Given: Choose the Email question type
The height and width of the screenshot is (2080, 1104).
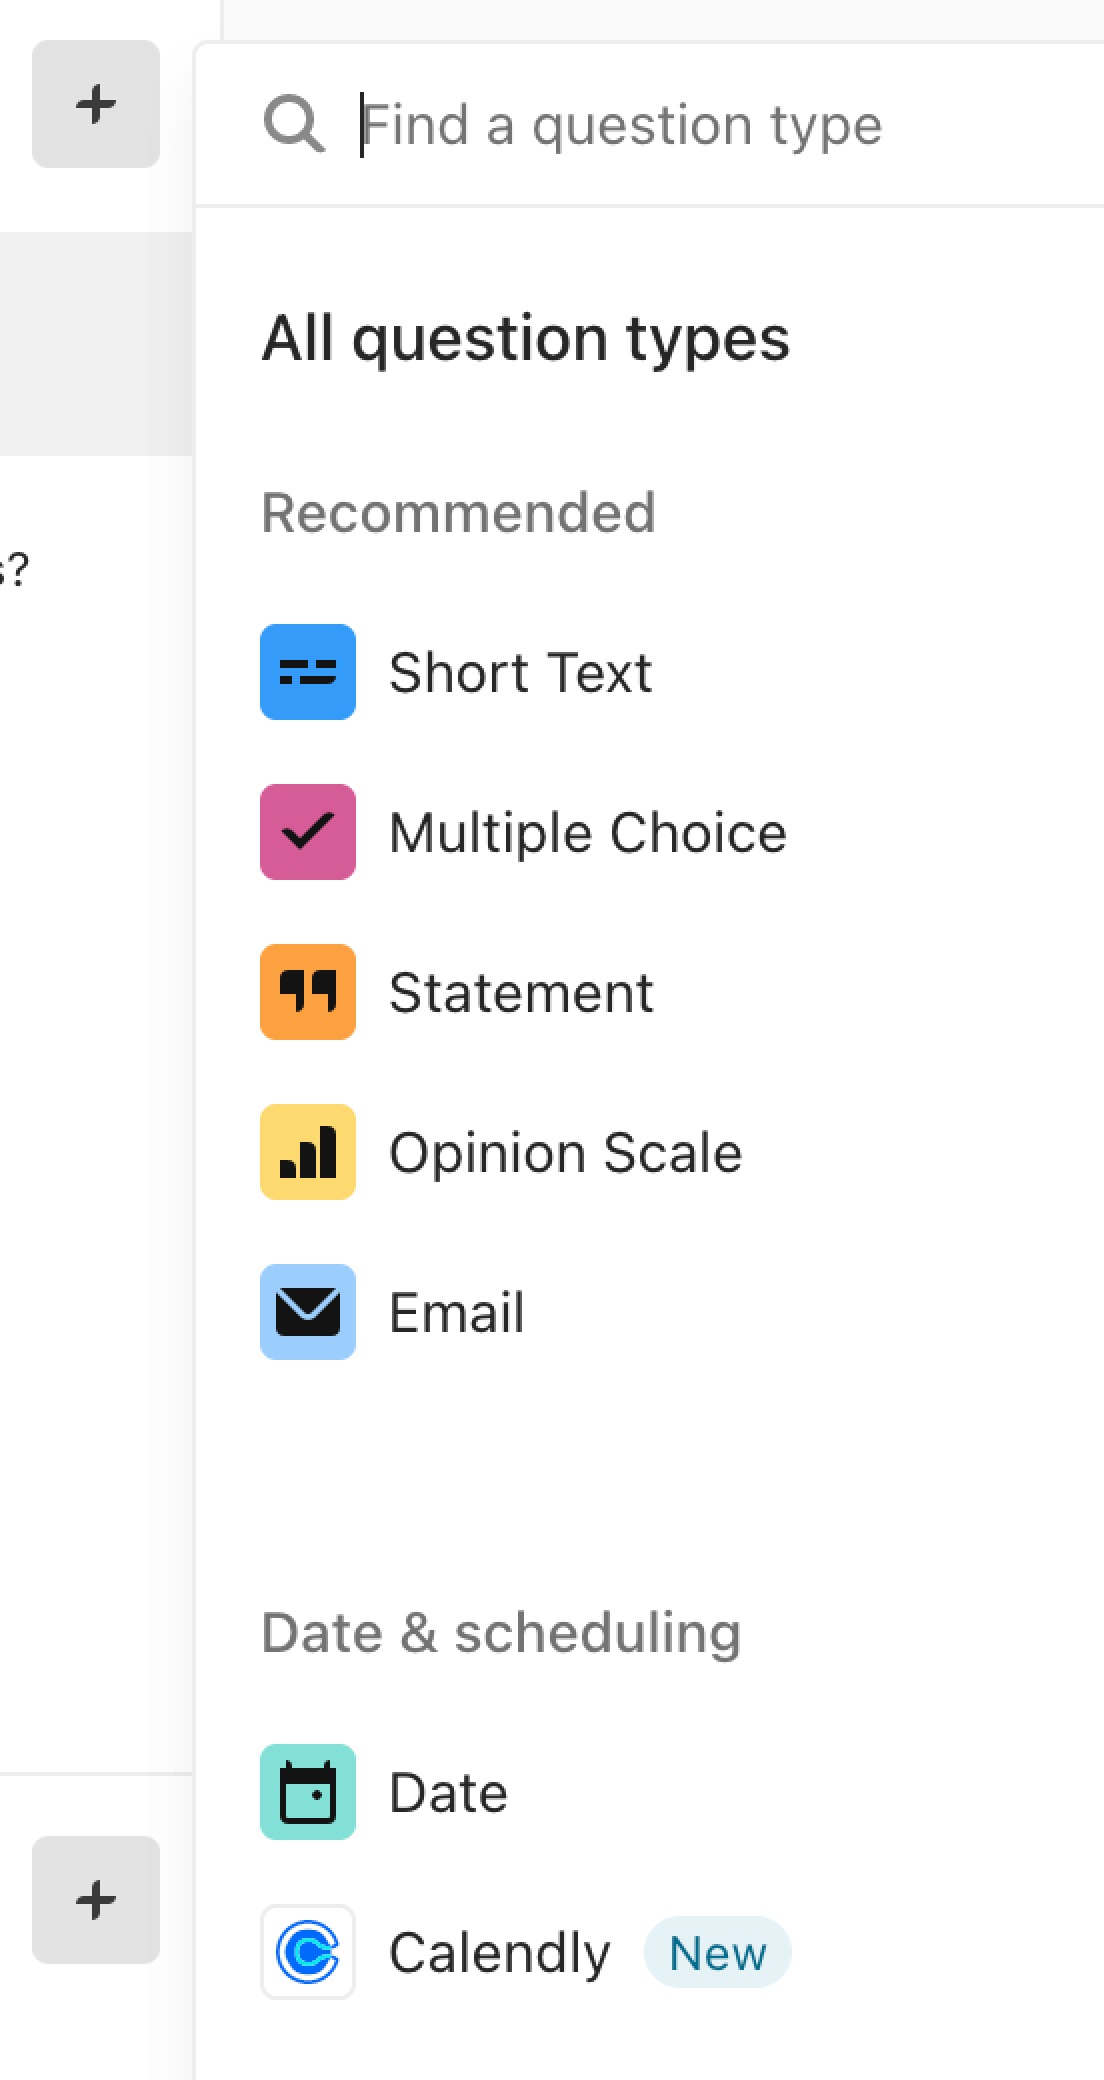Looking at the screenshot, I should click(x=457, y=1313).
